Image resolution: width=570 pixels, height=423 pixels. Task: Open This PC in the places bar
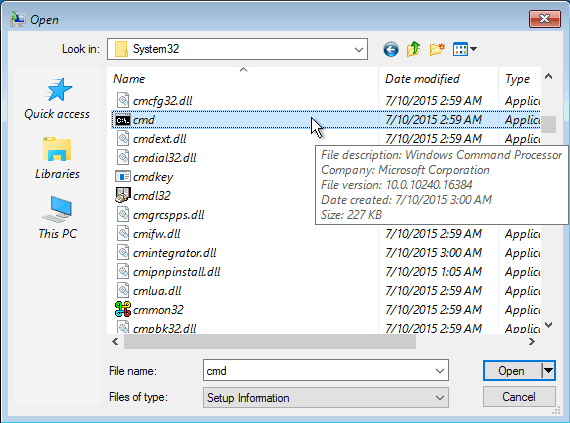(x=57, y=218)
